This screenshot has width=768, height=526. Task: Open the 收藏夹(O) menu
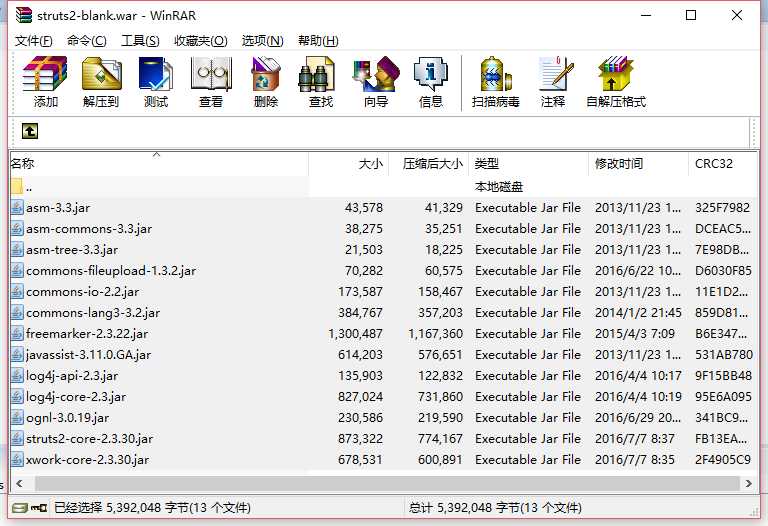point(201,41)
